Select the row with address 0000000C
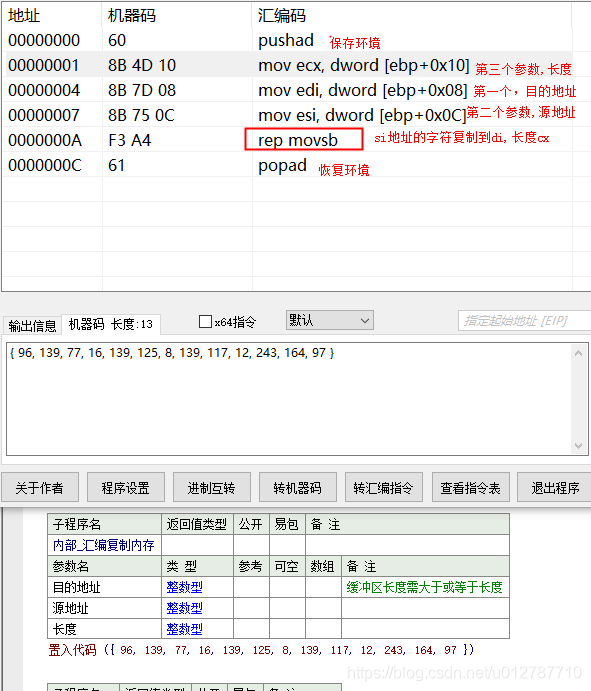This screenshot has height=691, width=591. [286, 165]
